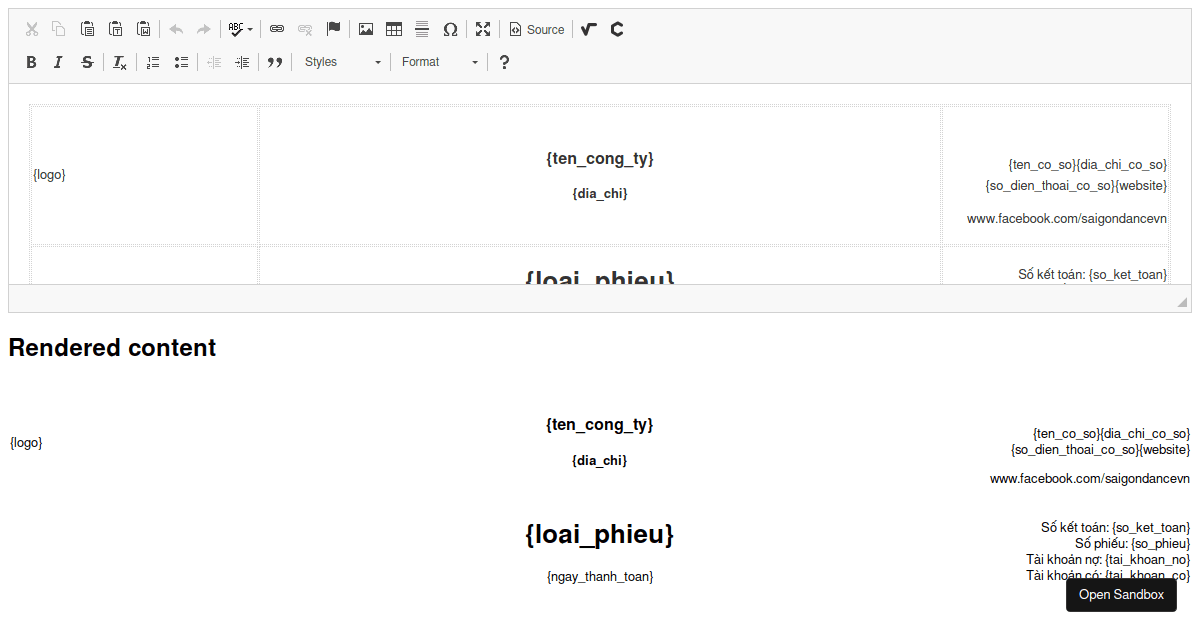Screen dimensions: 1200x630
Task: Insert a table
Action: click(x=394, y=29)
